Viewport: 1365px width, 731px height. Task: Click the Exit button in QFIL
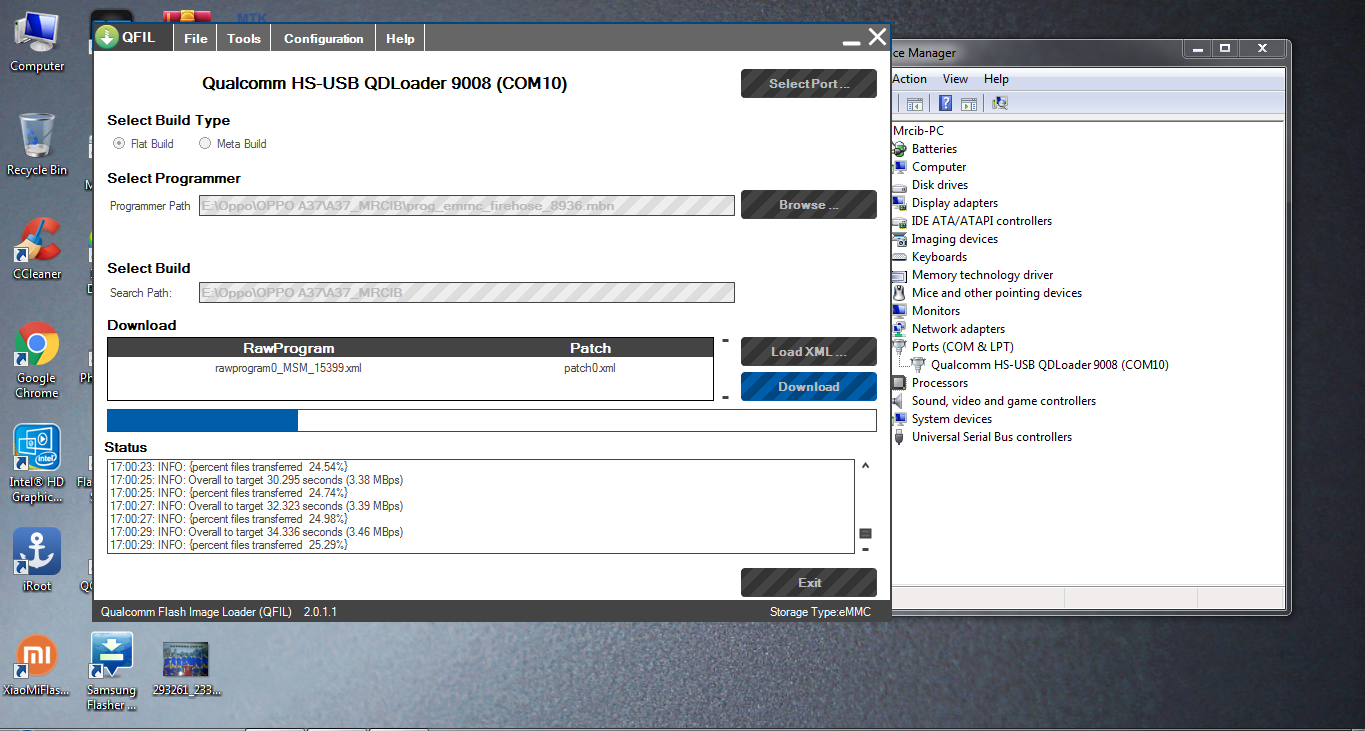809,582
